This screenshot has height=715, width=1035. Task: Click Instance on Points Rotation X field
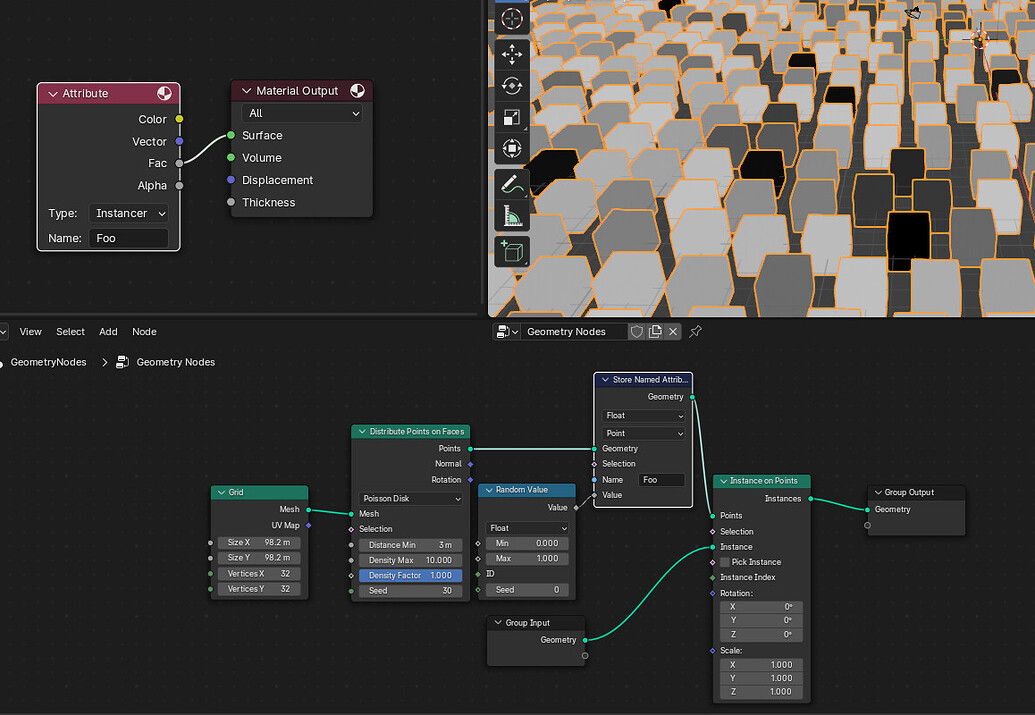[761, 607]
